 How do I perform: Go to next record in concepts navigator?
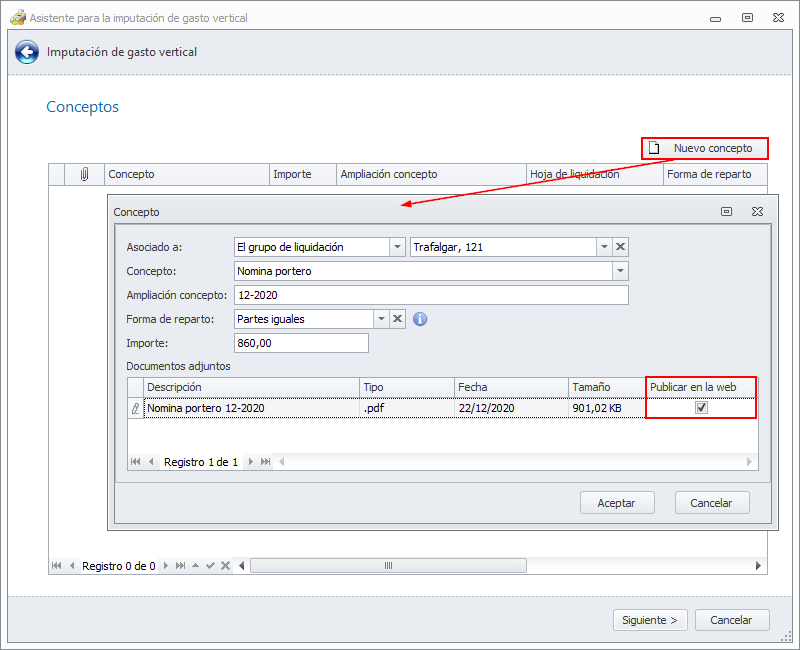(x=166, y=565)
